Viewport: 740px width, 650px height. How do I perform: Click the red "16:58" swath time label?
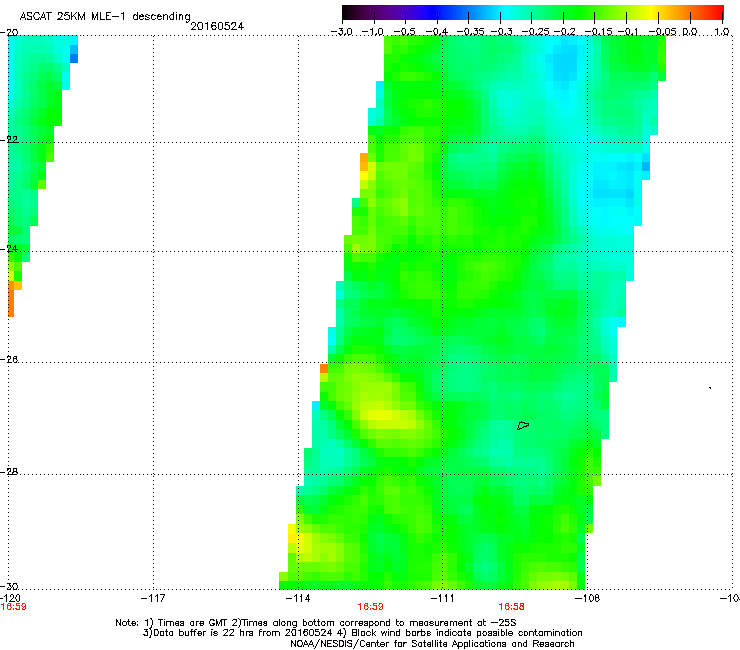pos(512,607)
